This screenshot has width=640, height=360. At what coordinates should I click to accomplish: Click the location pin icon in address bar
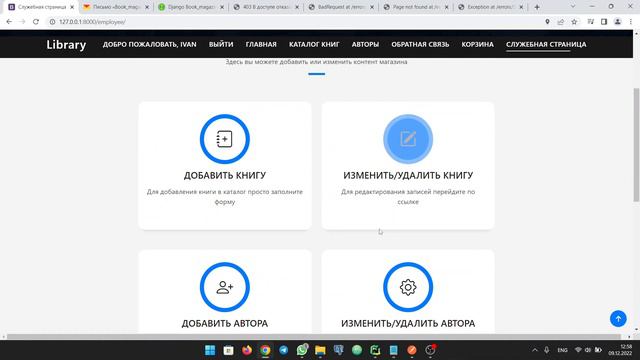(547, 22)
